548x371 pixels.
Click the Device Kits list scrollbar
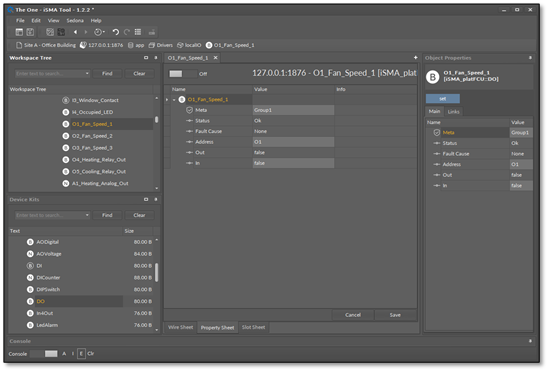point(156,272)
